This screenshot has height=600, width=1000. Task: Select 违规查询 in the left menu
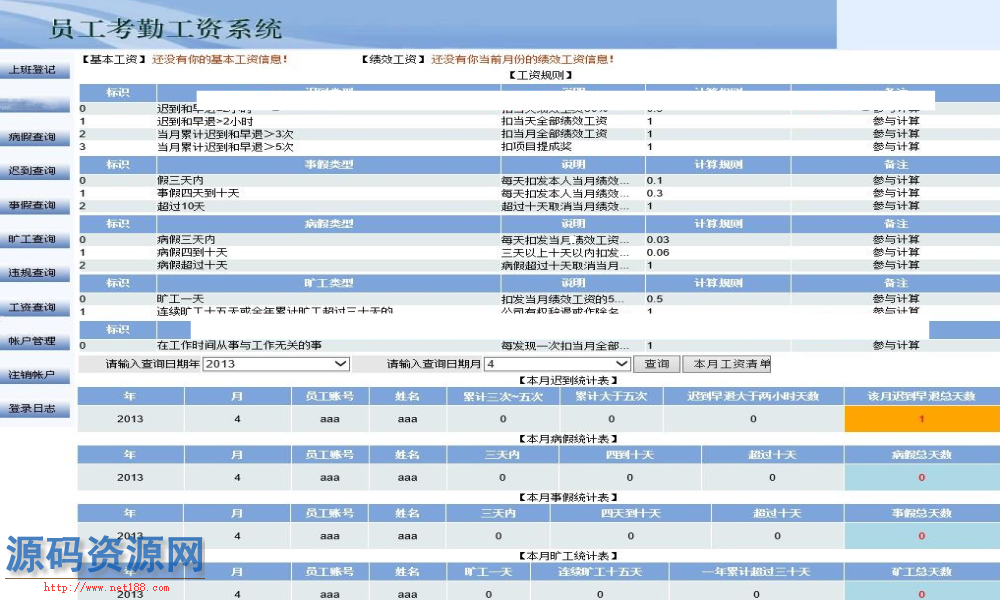pos(32,273)
